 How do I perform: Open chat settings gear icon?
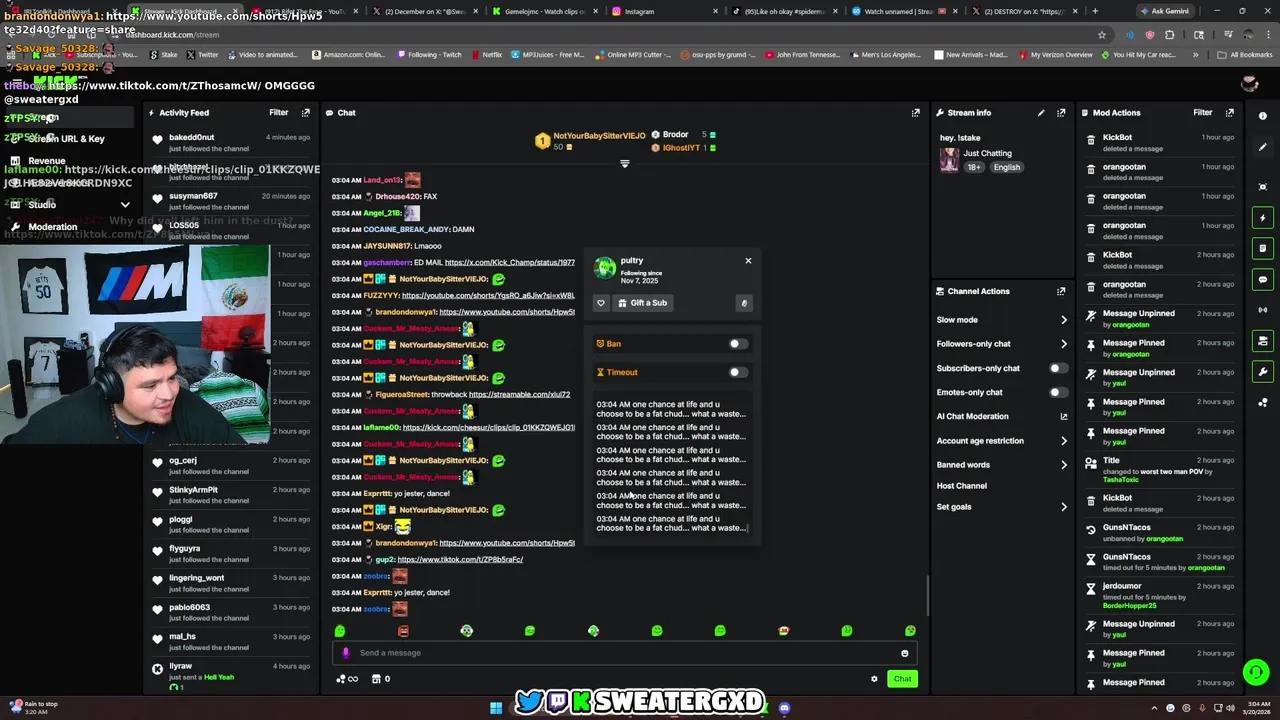tap(874, 679)
